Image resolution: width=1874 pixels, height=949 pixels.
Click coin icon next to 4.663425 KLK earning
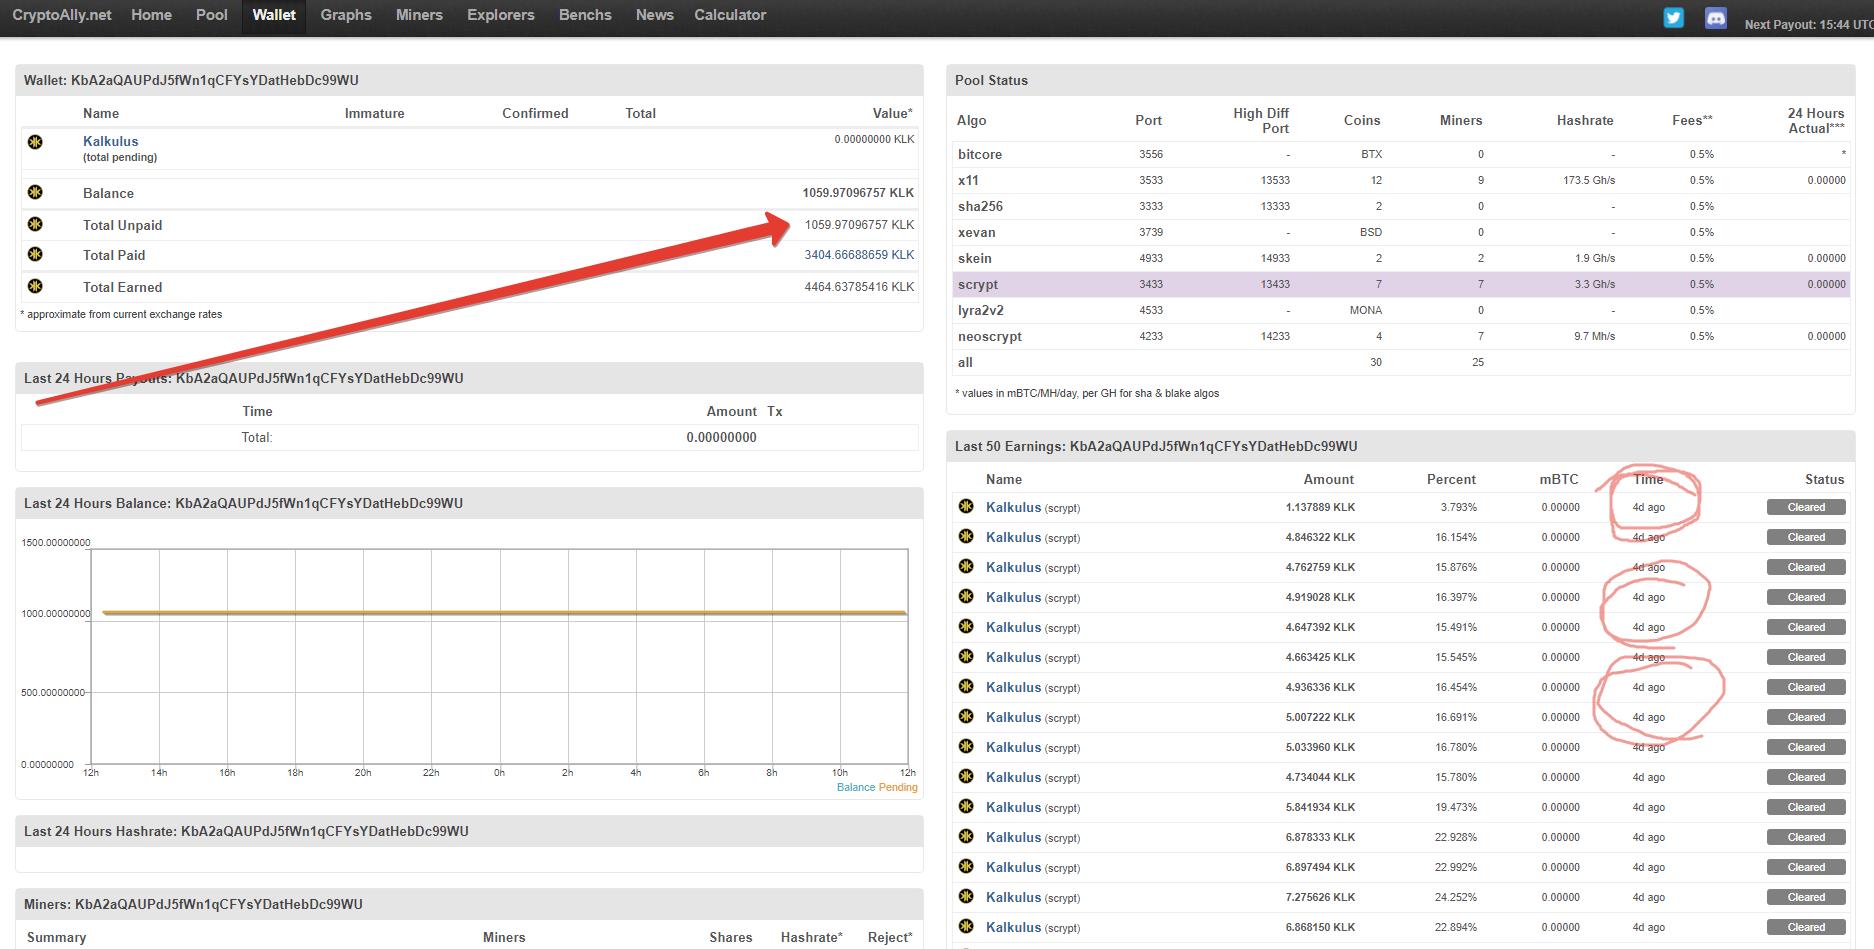[x=966, y=656]
